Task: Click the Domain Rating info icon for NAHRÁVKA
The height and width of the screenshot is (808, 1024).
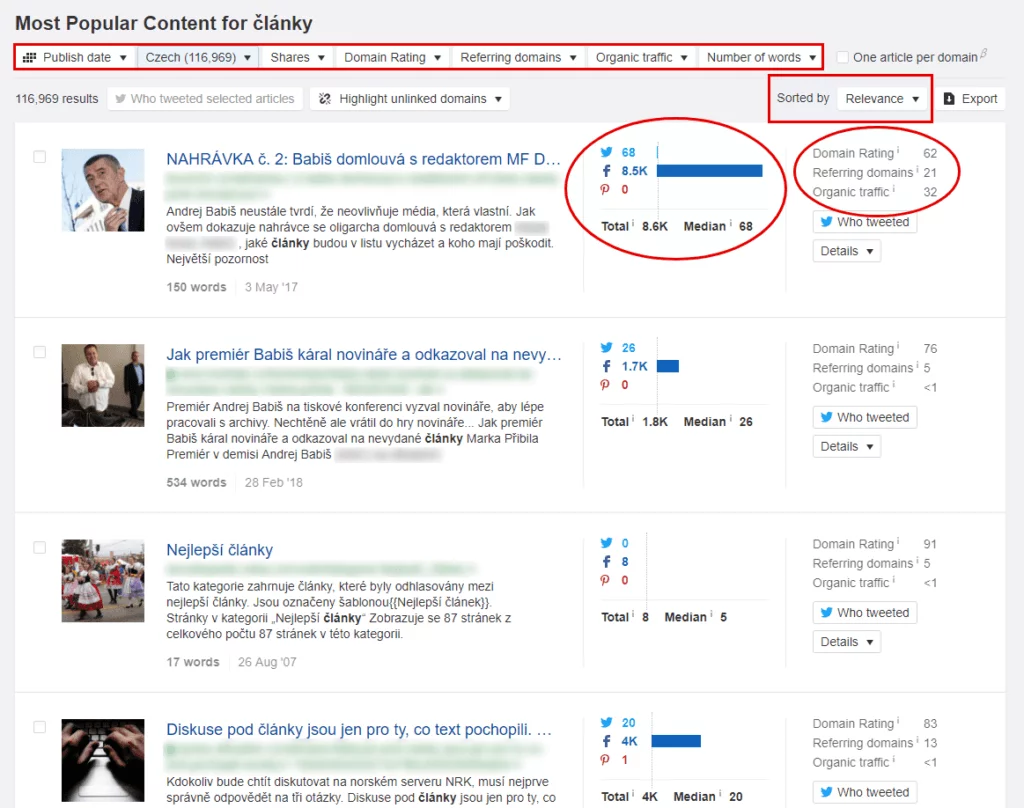Action: click(x=898, y=150)
